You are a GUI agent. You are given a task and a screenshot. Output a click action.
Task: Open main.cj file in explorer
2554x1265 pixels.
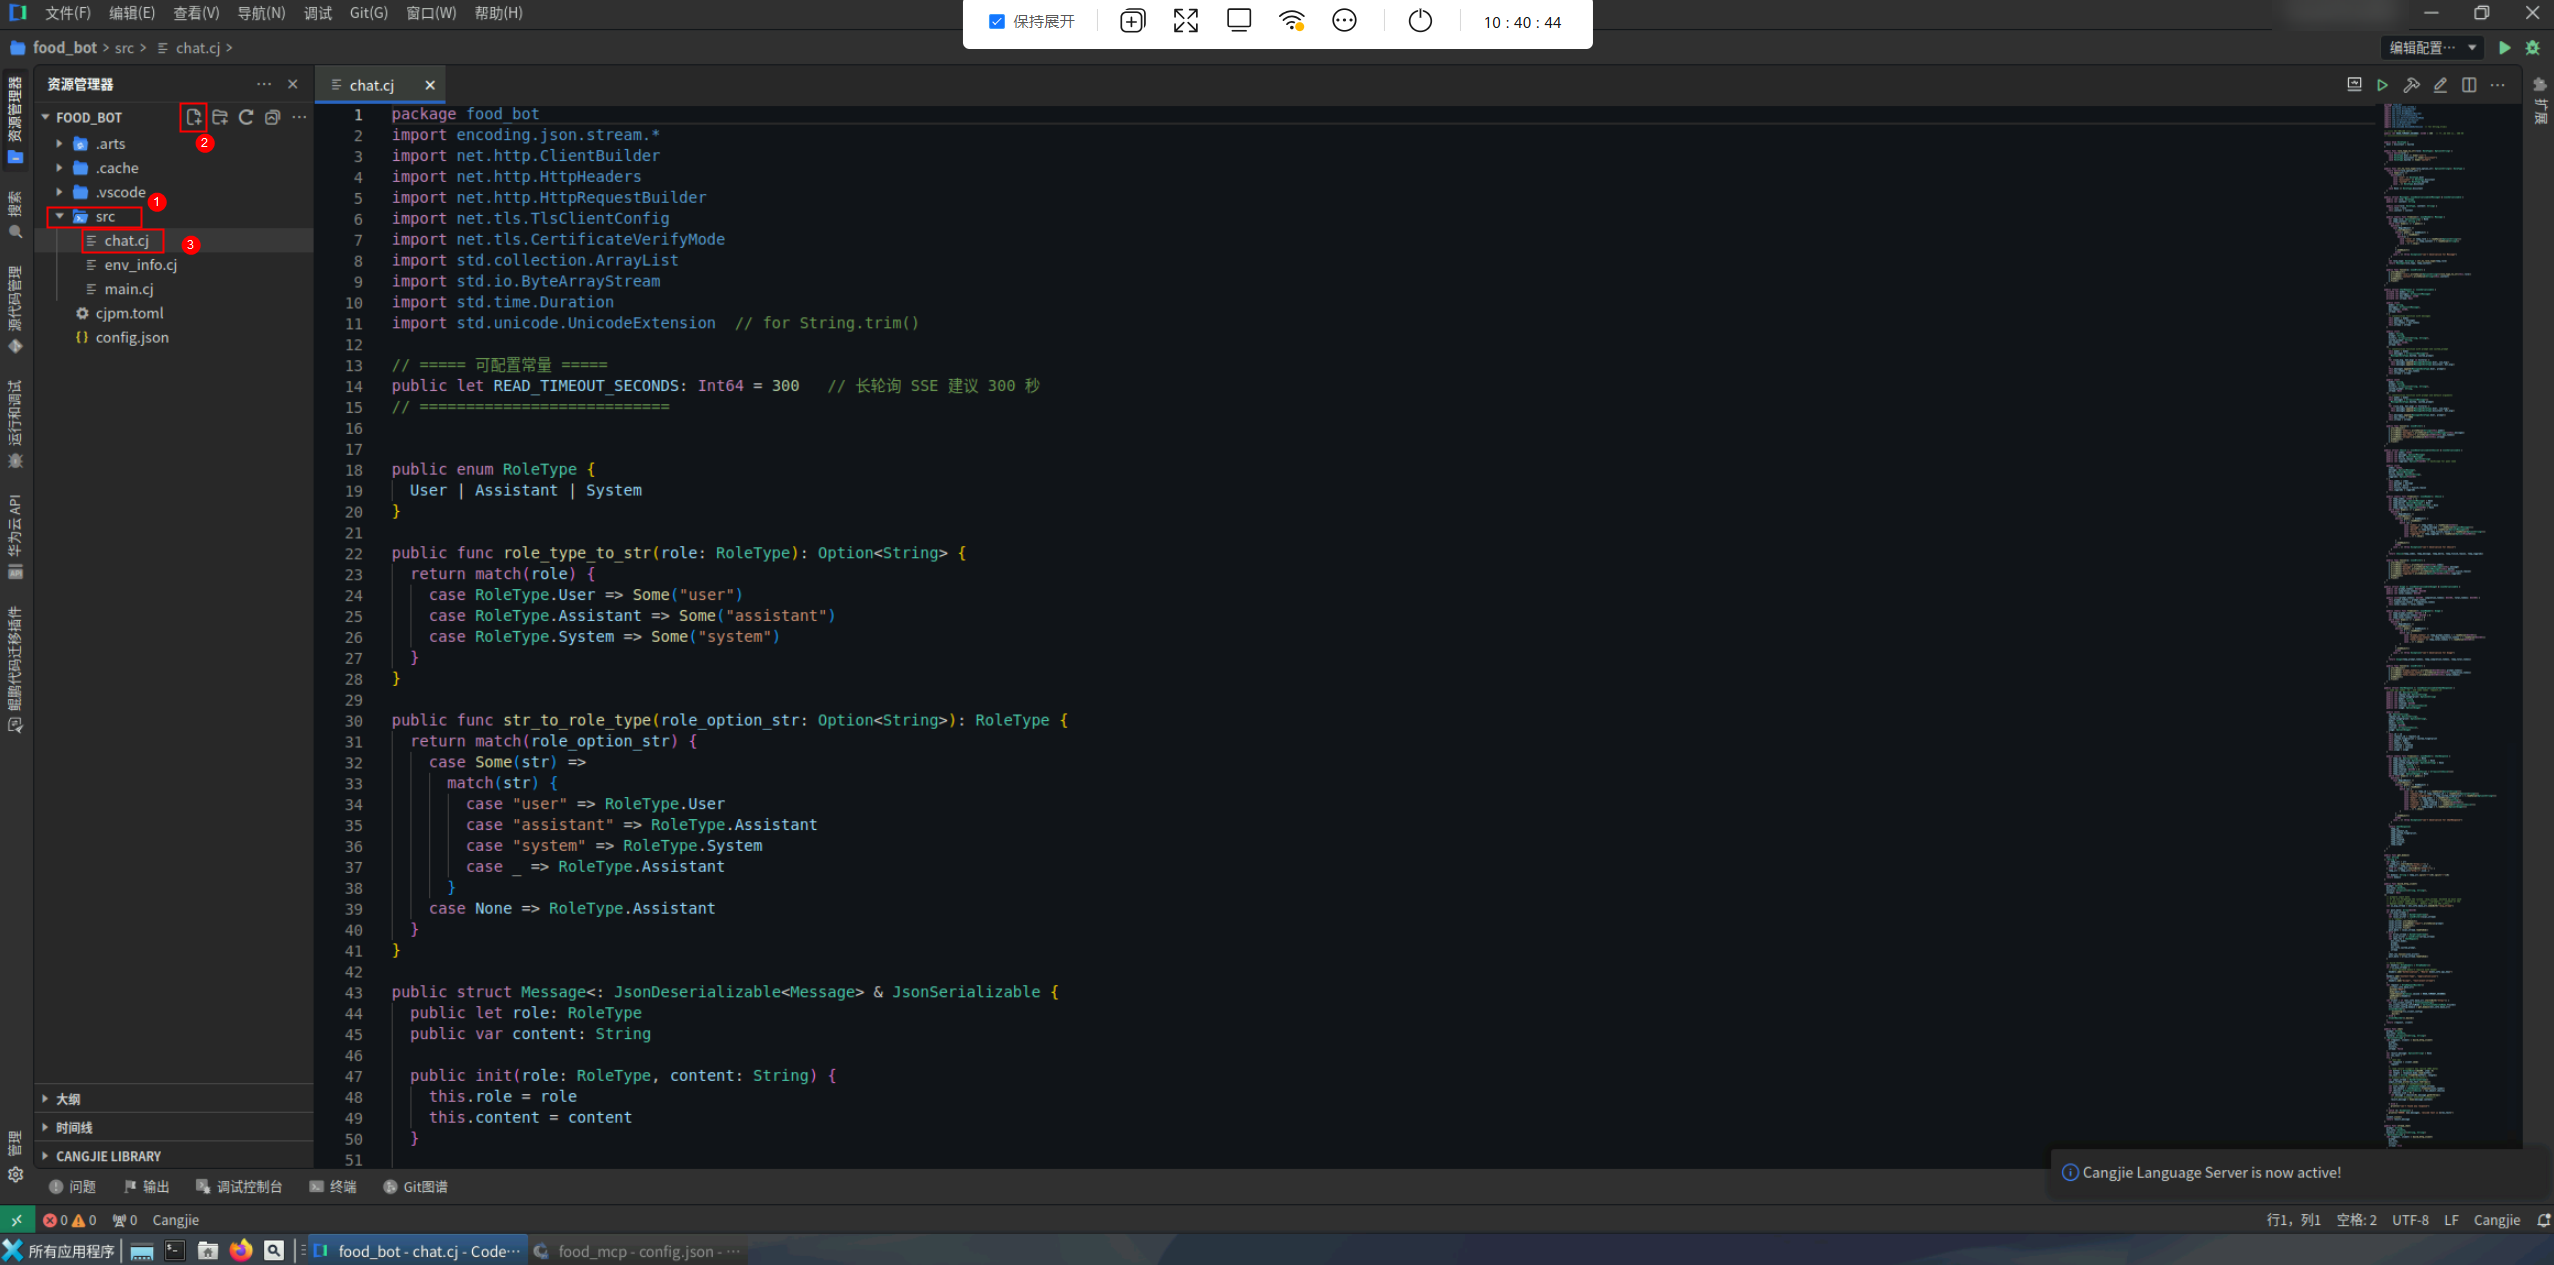click(129, 289)
